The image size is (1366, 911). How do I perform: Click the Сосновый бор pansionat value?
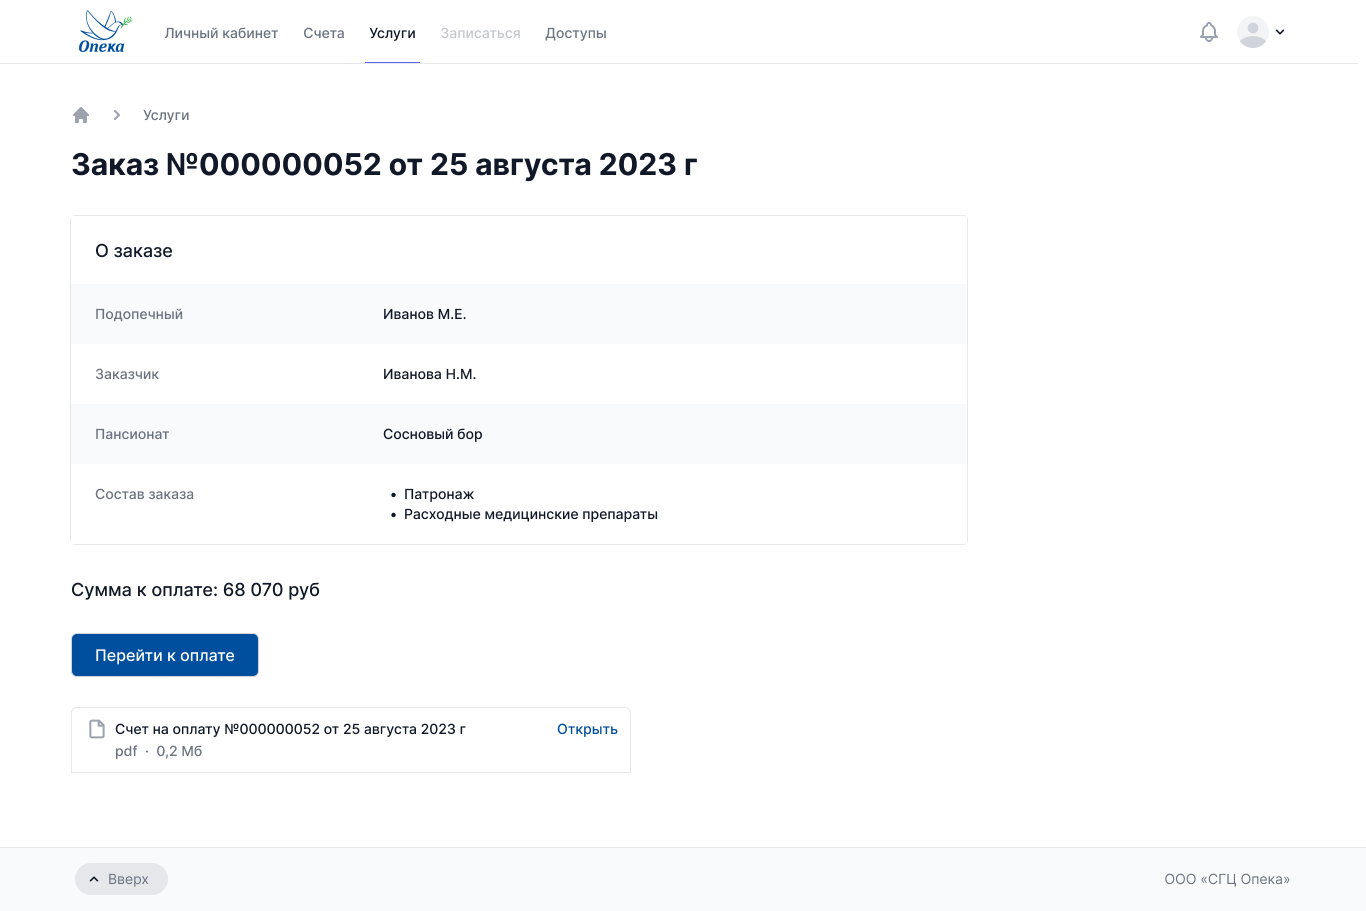coord(432,434)
